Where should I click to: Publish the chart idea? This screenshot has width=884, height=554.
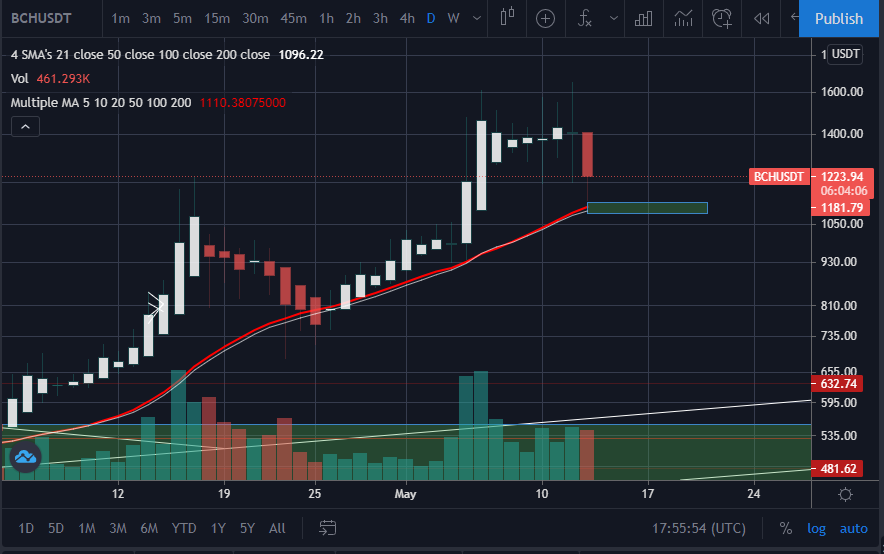[x=839, y=19]
